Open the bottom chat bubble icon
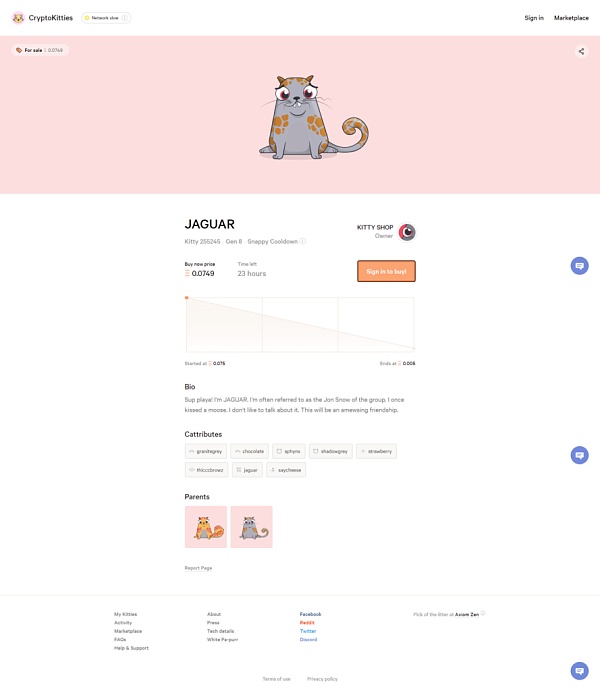Screen dimensions: 600x691 579,671
